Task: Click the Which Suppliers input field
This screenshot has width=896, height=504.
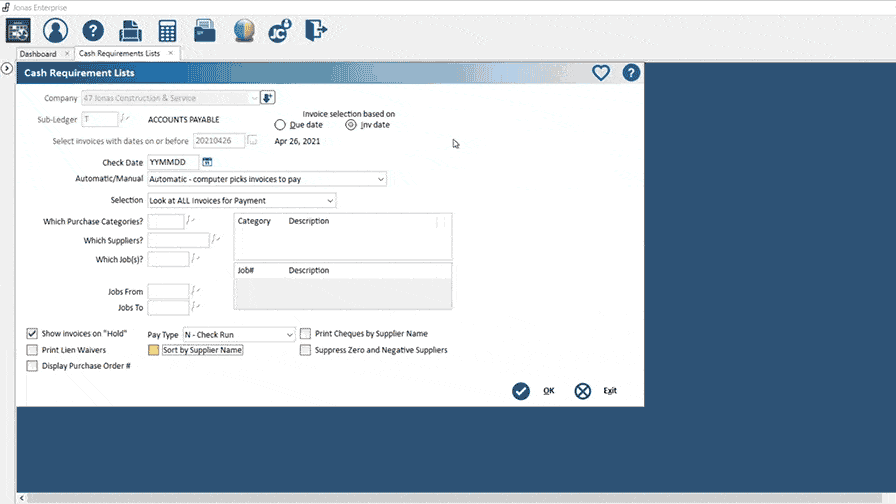Action: tap(178, 240)
